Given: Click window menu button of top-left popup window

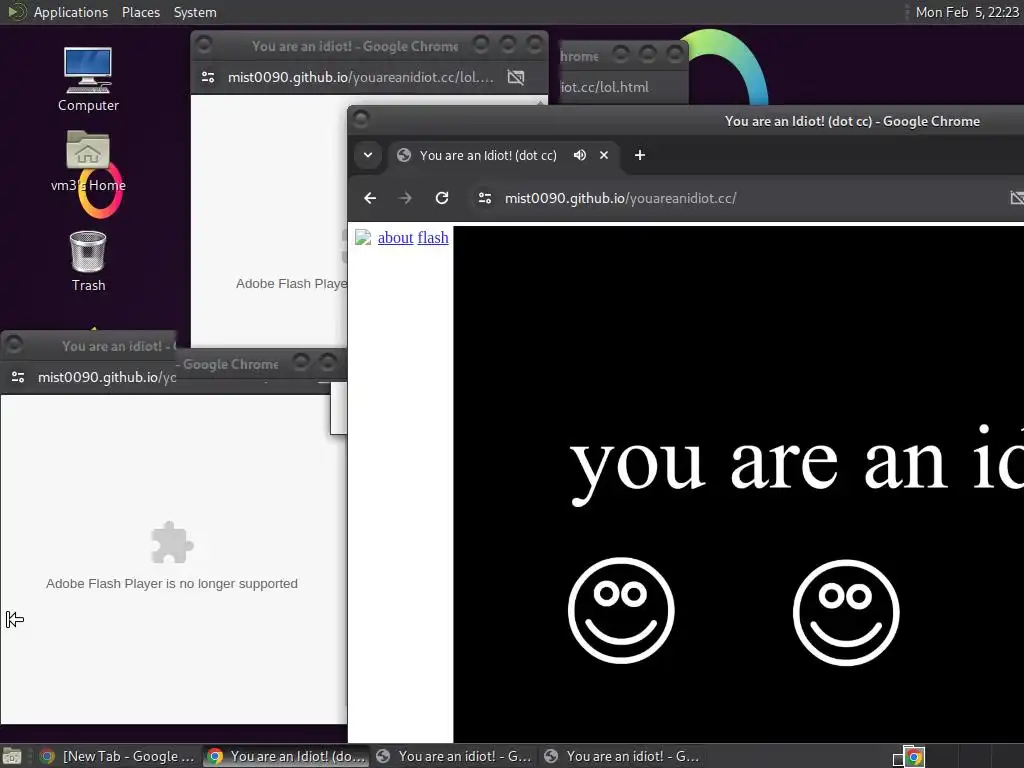Looking at the screenshot, I should 204,44.
